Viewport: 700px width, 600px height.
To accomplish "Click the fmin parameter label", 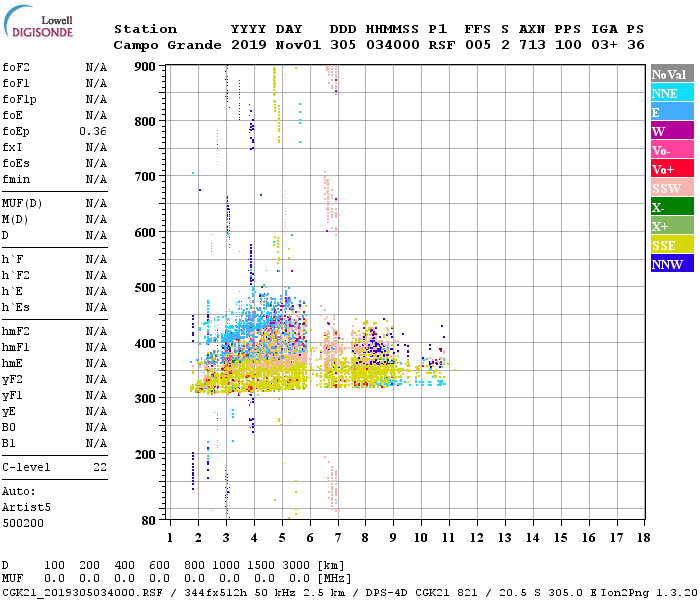I will (x=16, y=179).
